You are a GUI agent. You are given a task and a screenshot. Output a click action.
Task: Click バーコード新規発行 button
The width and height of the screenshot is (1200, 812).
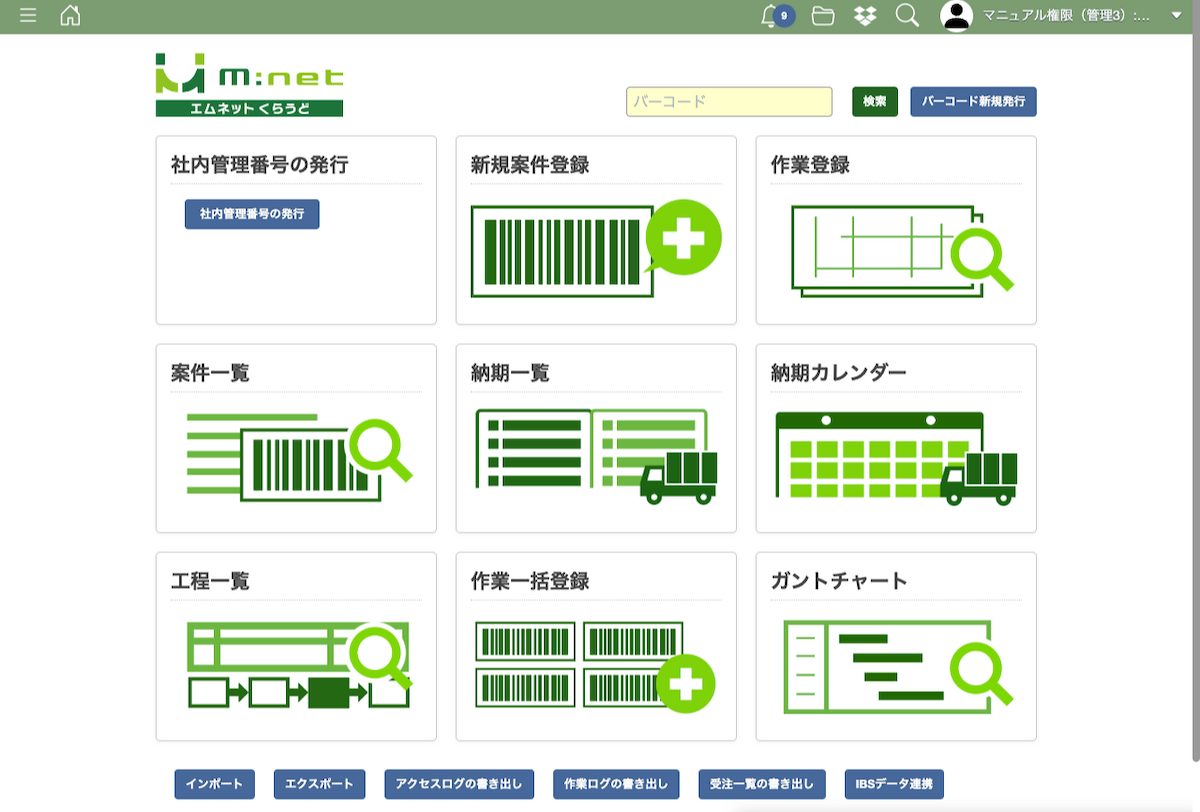[x=973, y=102]
